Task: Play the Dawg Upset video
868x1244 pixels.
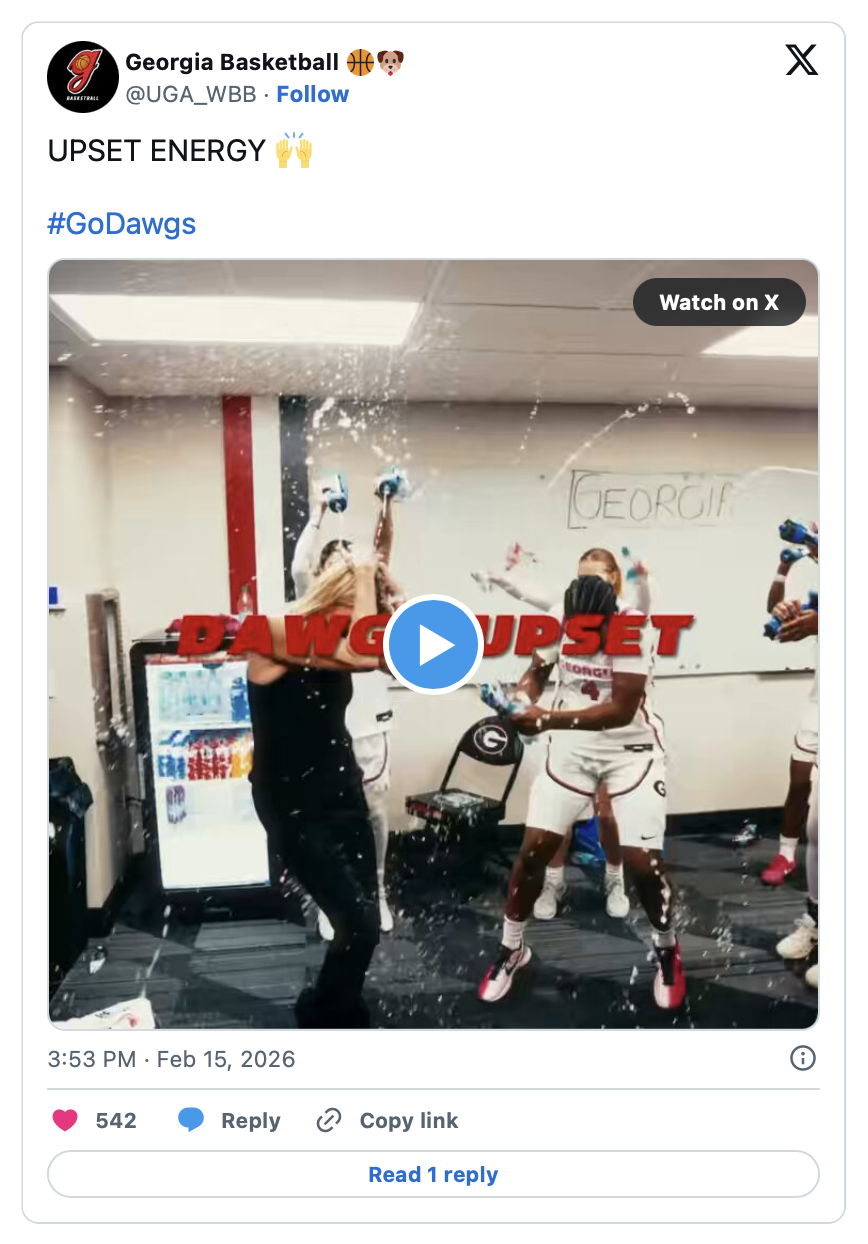Action: 434,645
